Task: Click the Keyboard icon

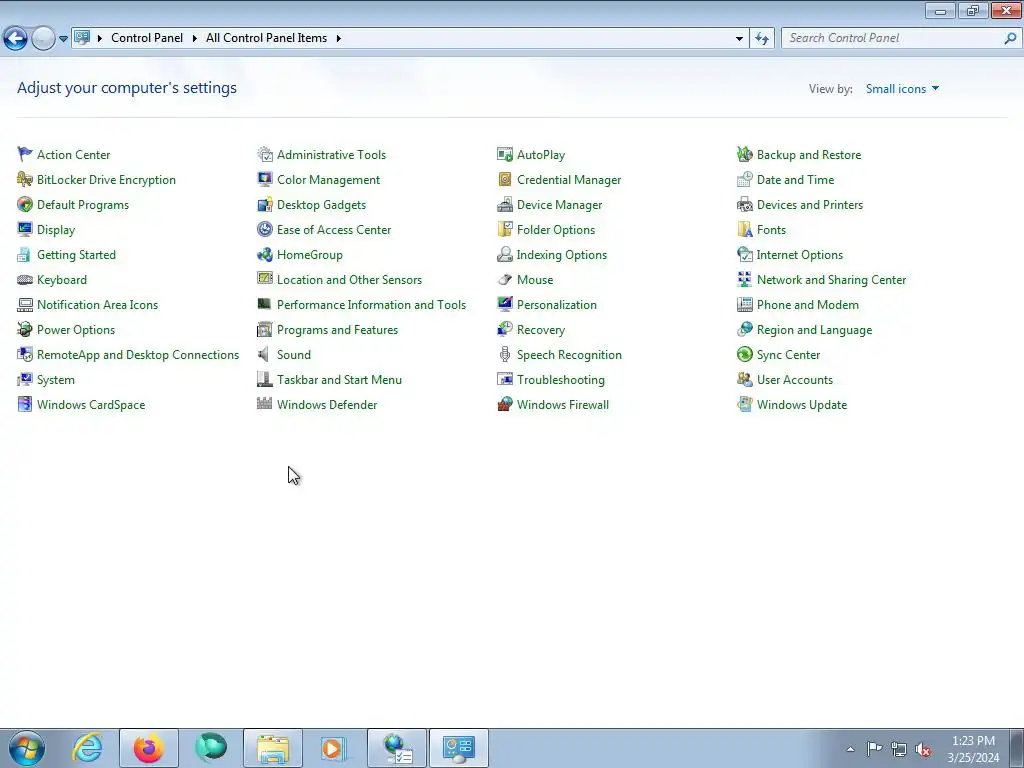Action: tap(25, 280)
